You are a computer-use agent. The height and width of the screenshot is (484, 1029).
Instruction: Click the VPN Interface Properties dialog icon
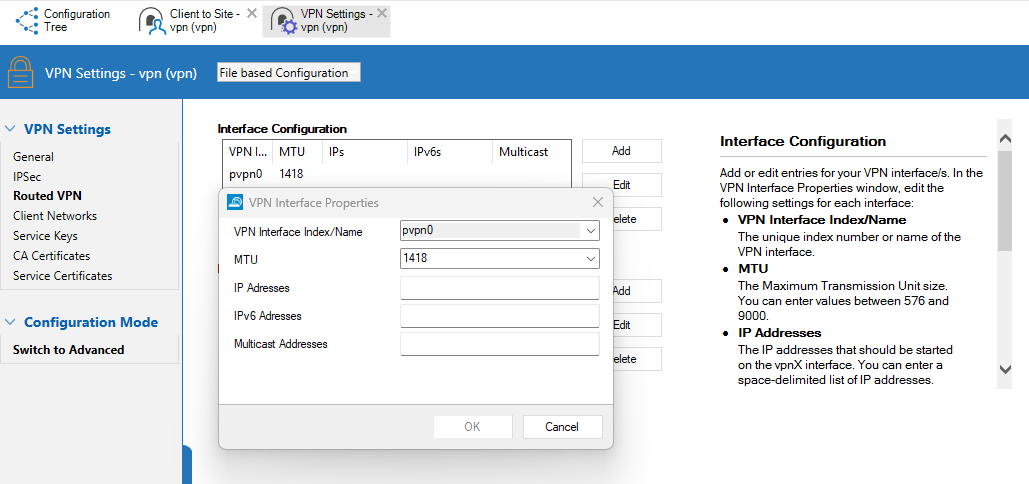coord(236,202)
